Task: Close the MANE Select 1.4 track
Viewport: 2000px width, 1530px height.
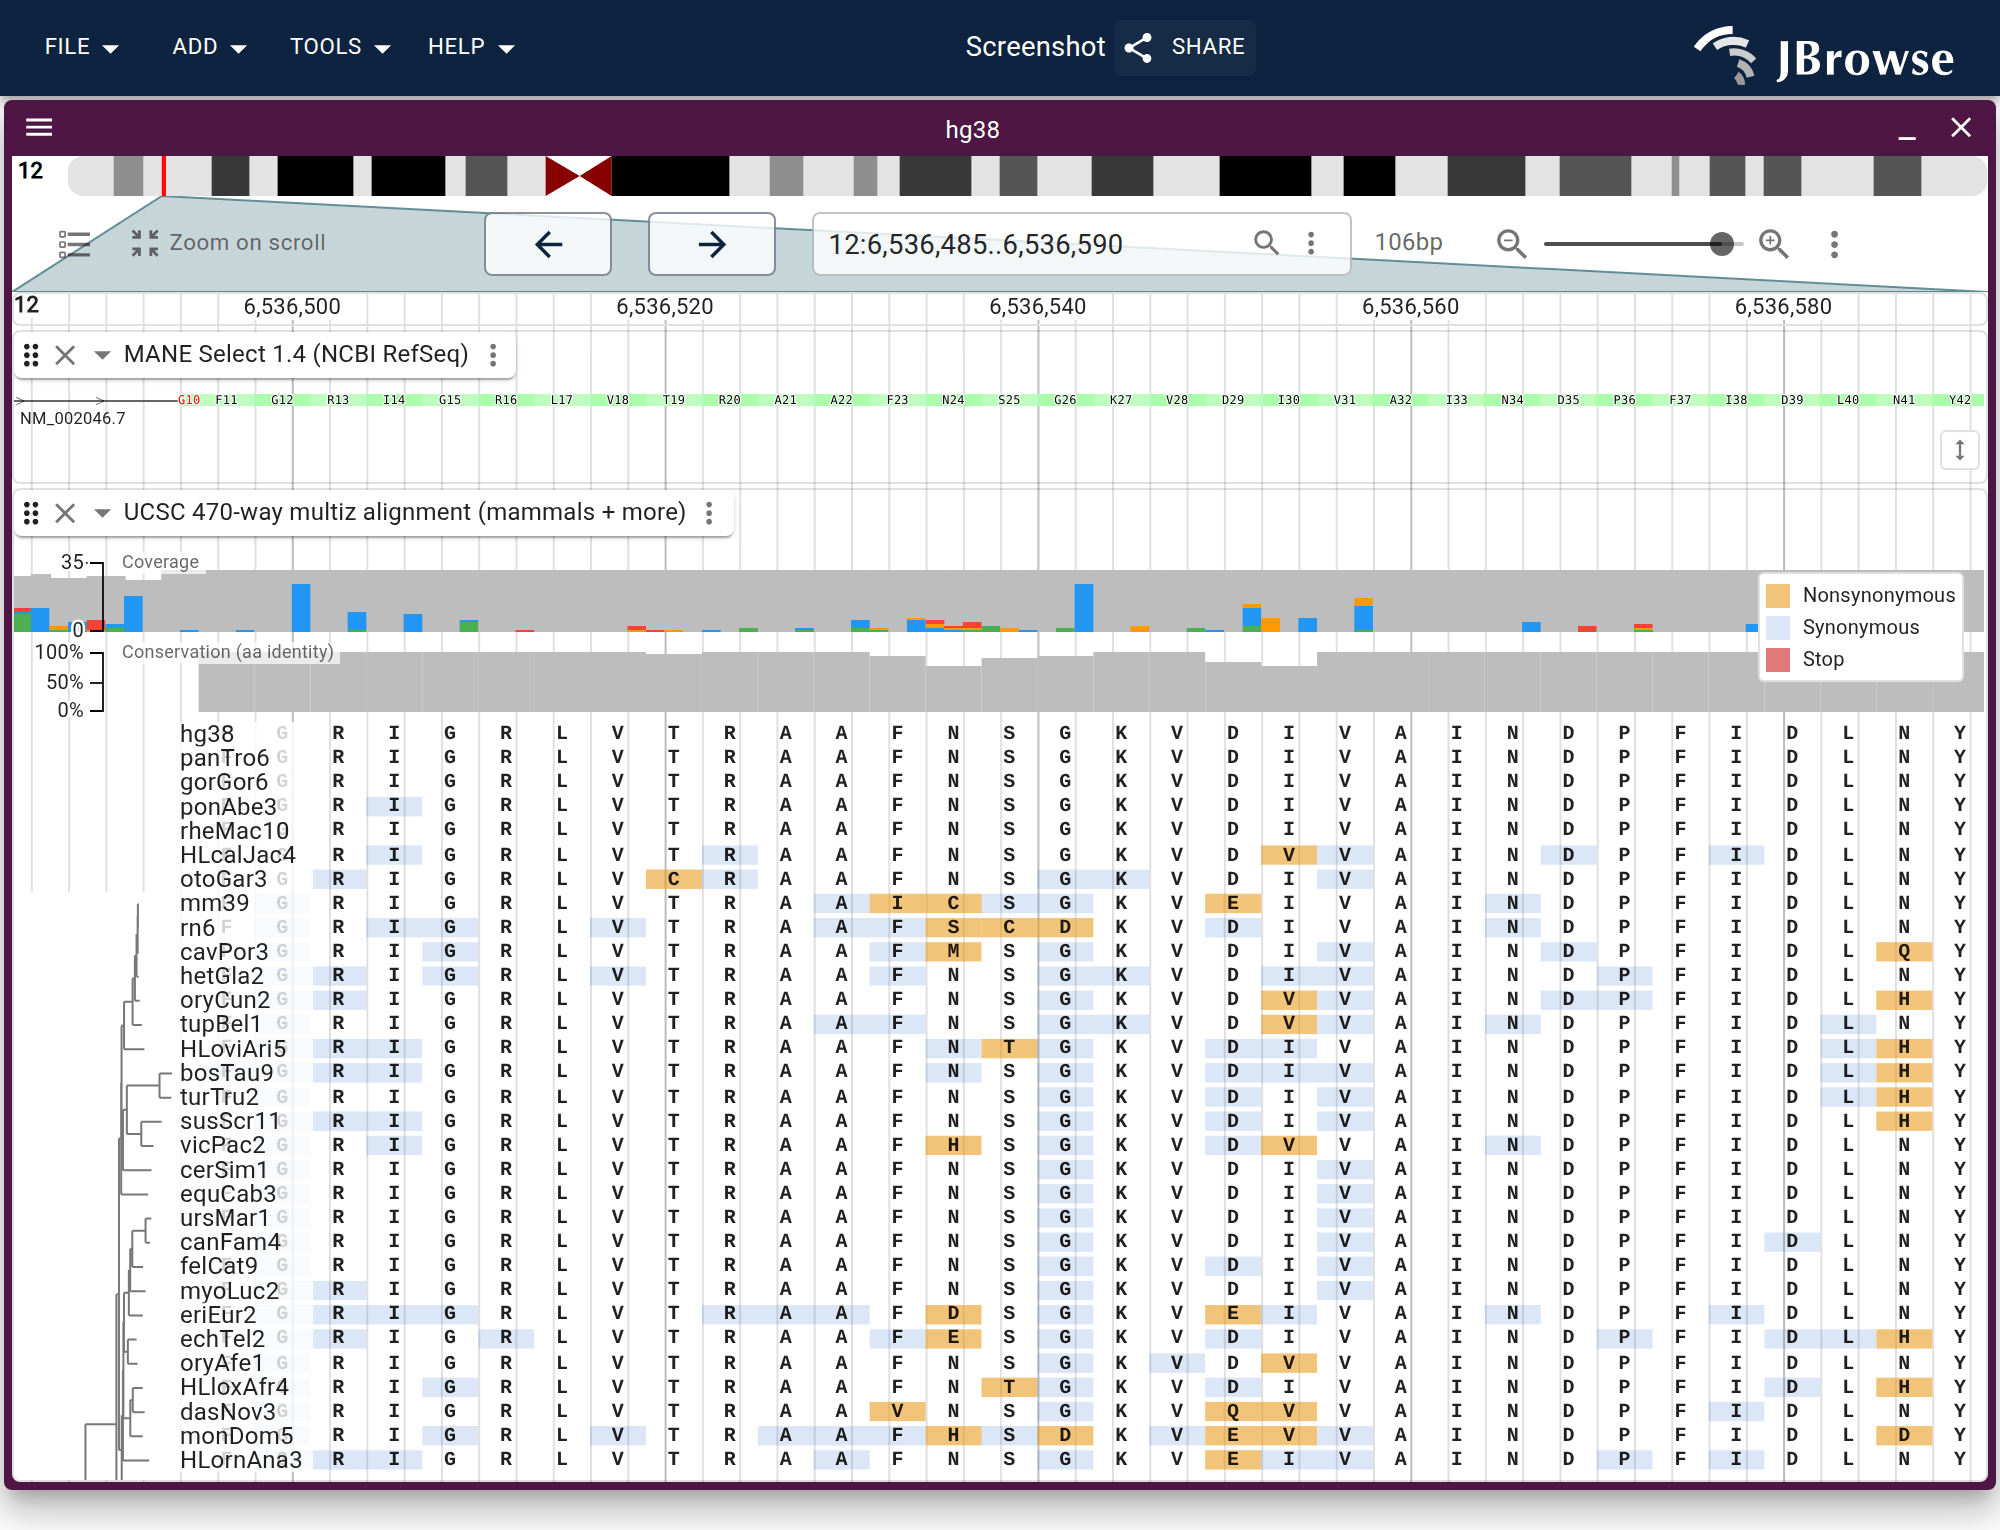Action: pyautogui.click(x=65, y=355)
